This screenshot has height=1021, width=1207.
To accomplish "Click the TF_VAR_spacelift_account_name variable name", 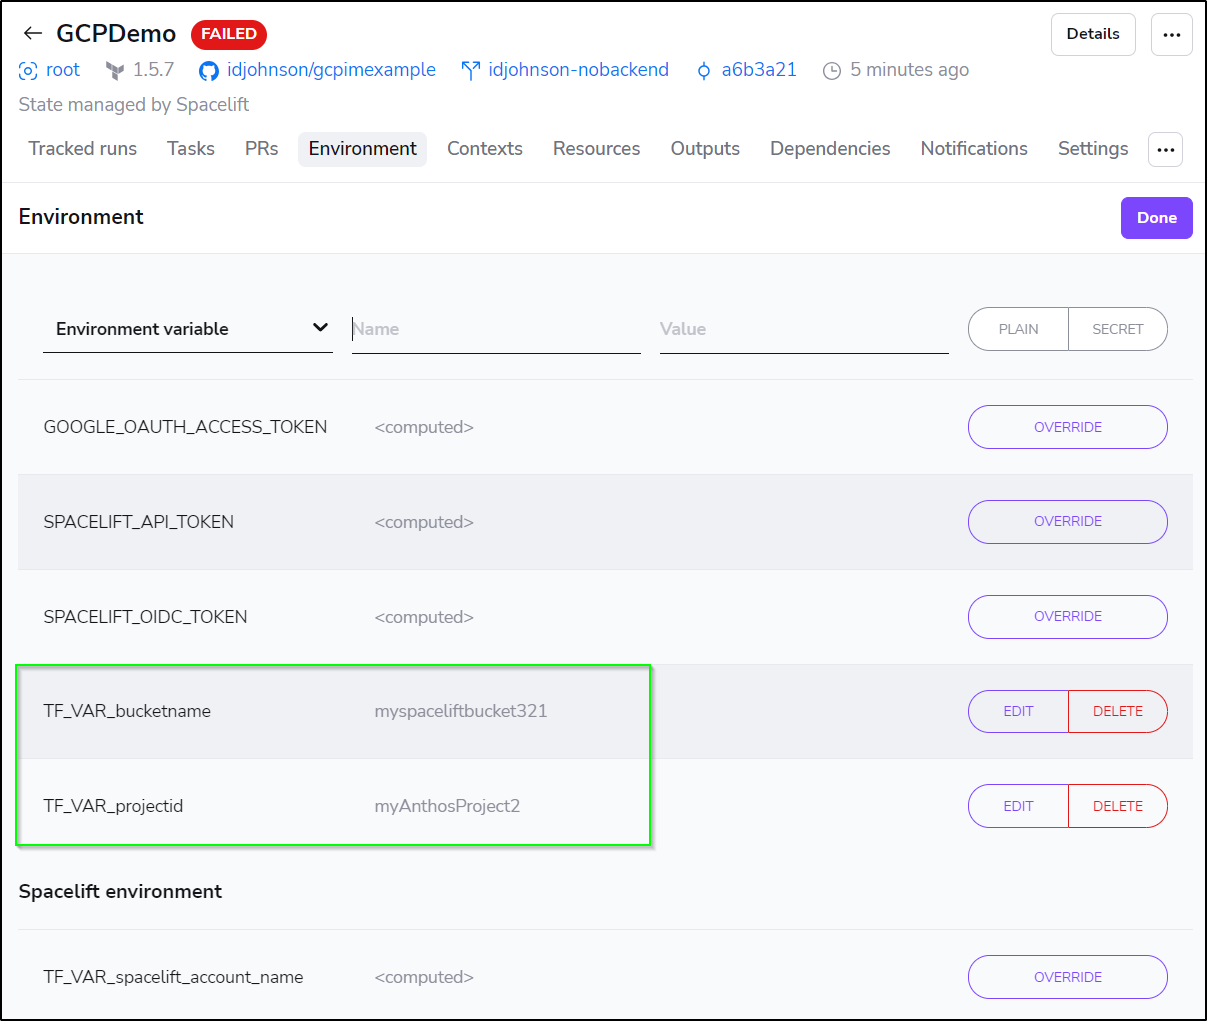I will [173, 977].
